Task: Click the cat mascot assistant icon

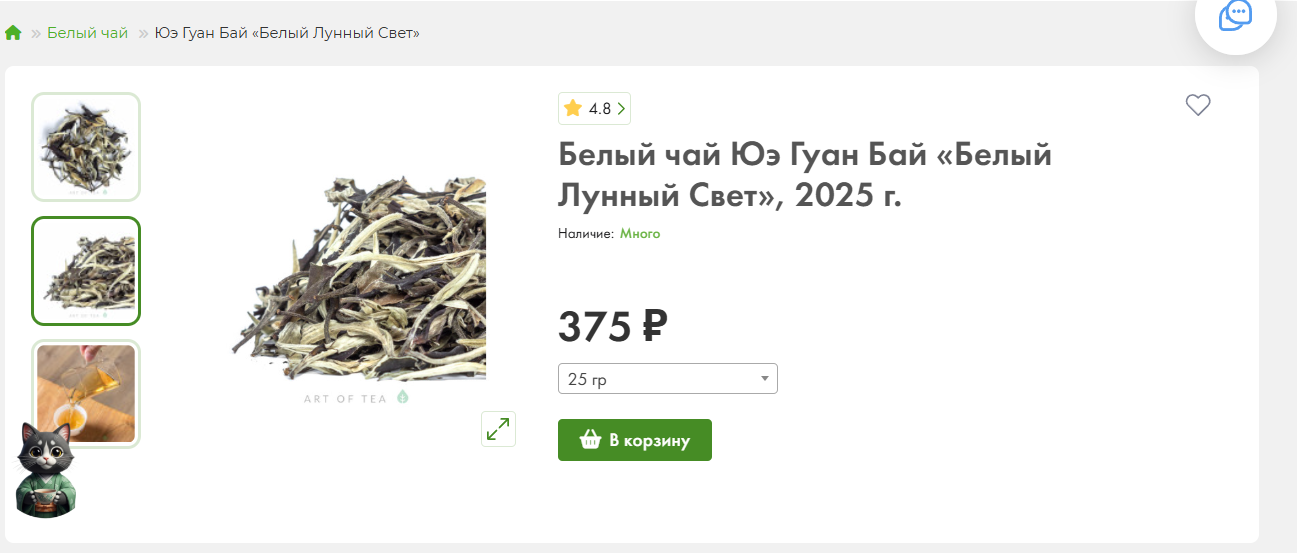Action: pos(47,470)
